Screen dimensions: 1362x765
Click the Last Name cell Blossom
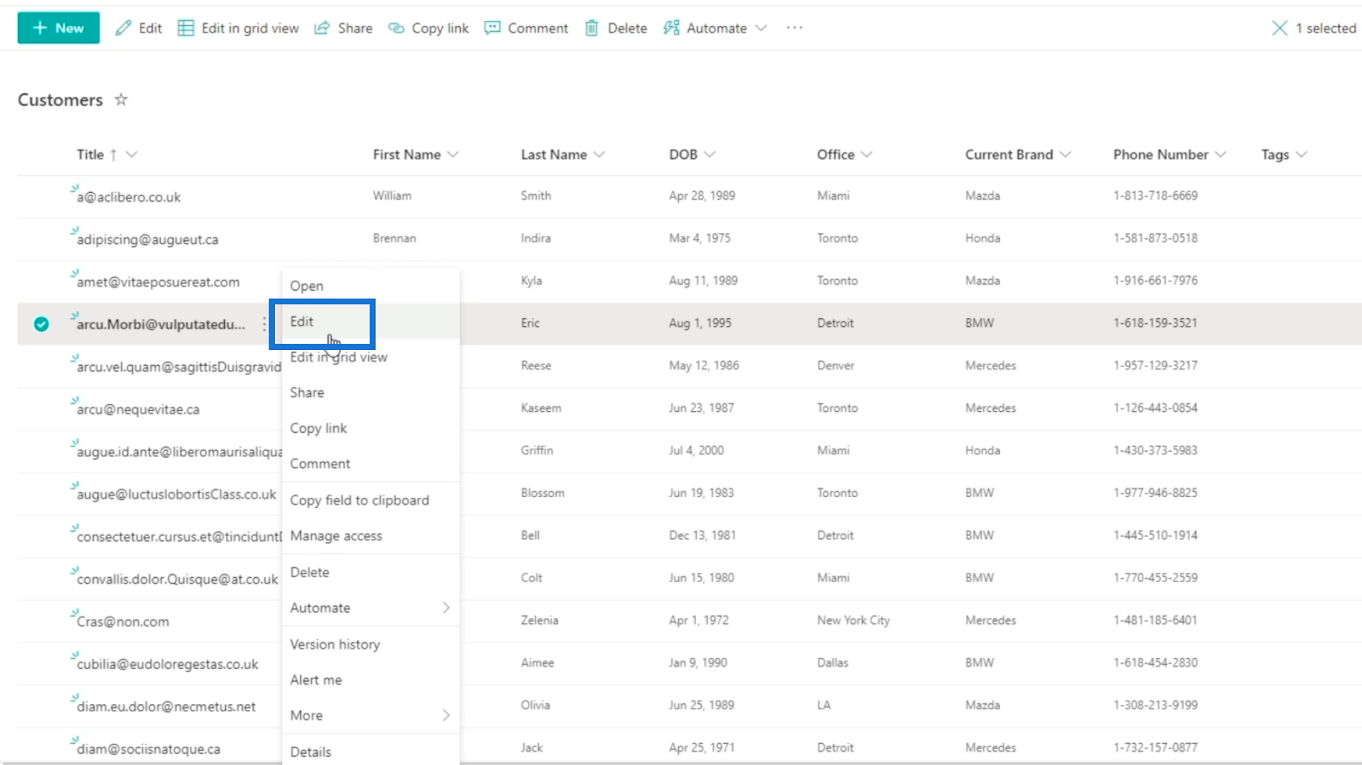(x=543, y=493)
